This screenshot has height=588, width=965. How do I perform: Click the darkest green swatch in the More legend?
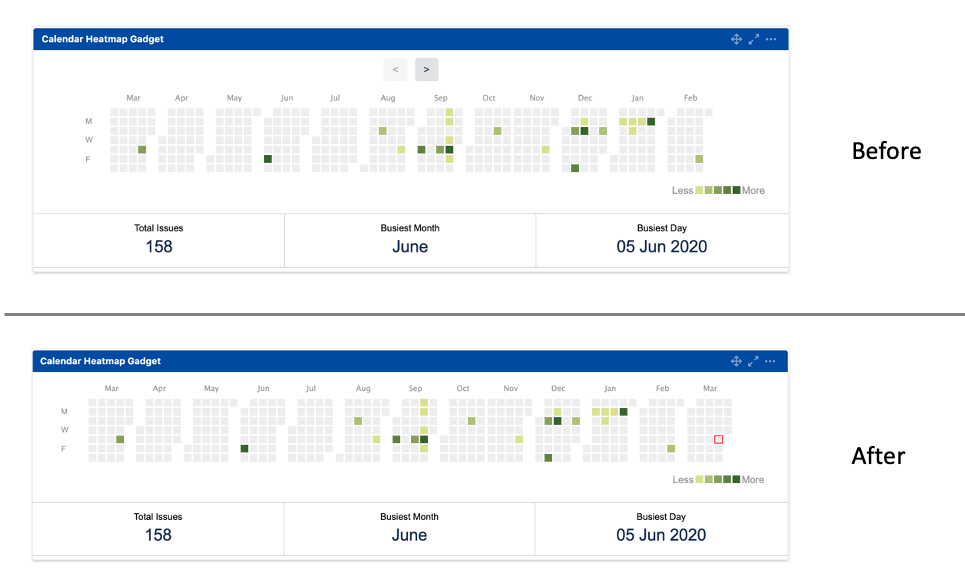pyautogui.click(x=737, y=189)
